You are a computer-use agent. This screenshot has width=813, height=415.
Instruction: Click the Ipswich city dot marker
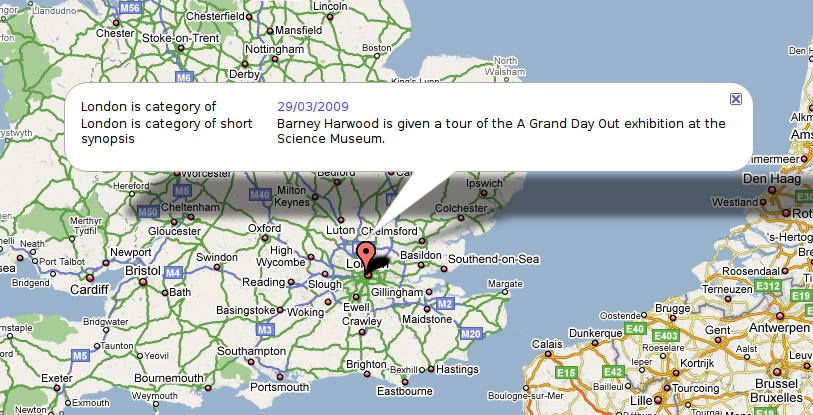[x=484, y=193]
